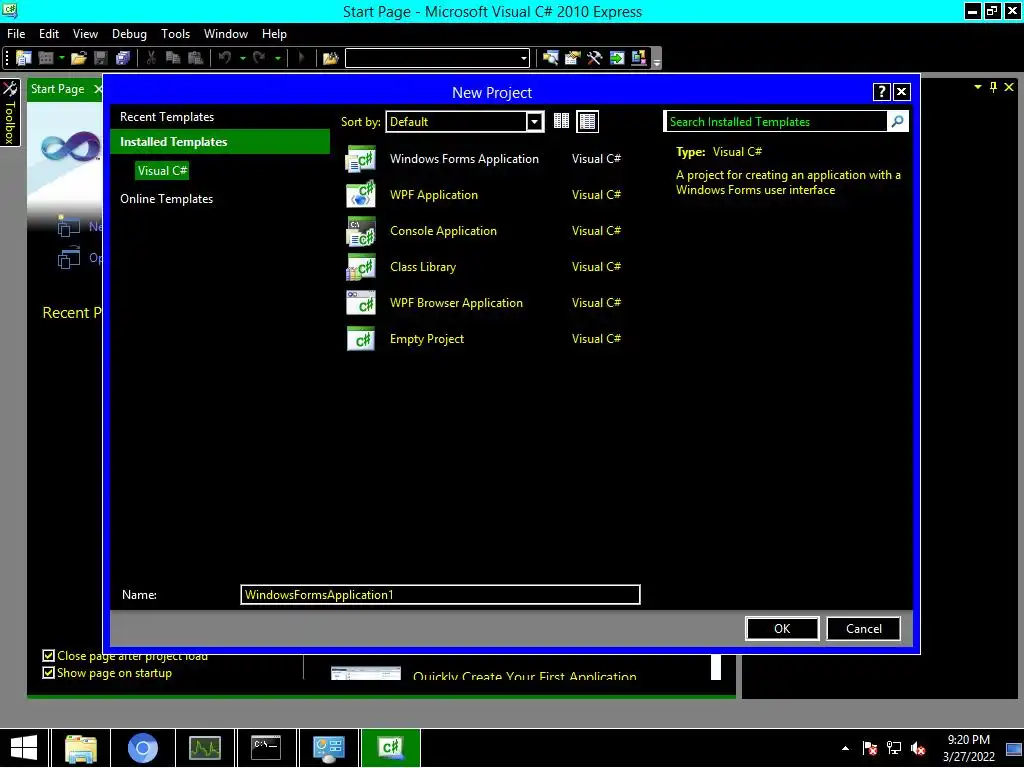The width and height of the screenshot is (1024, 768).
Task: Click the project Name text field
Action: pos(440,594)
